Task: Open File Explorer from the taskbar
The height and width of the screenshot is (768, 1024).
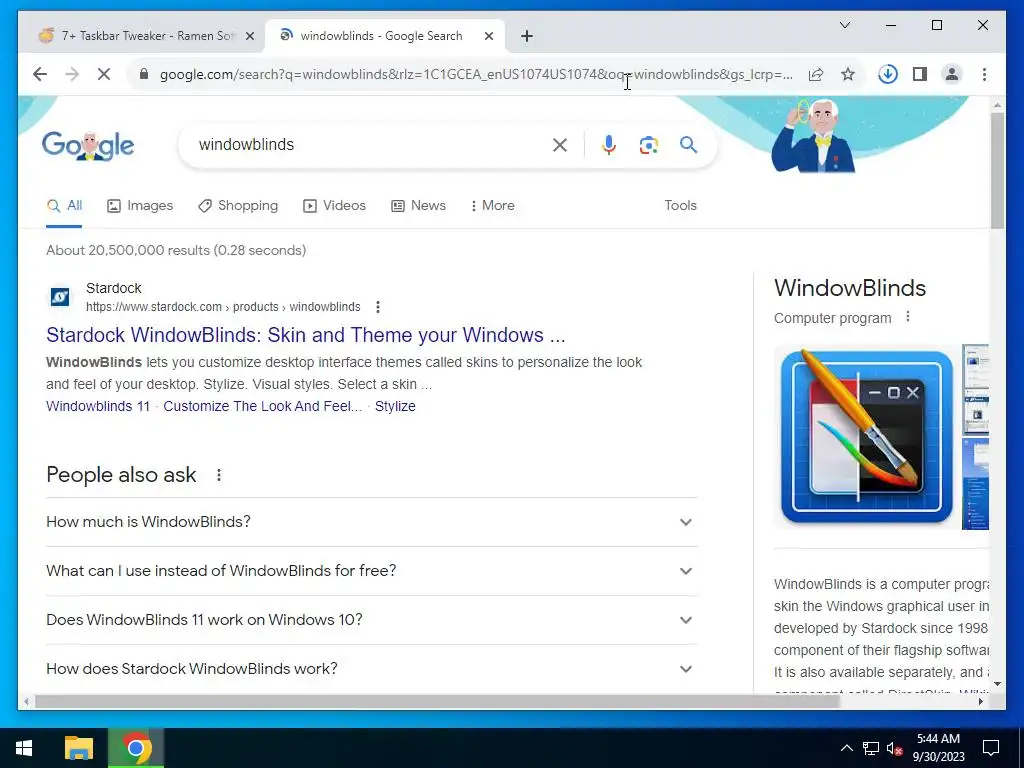Action: pos(80,748)
